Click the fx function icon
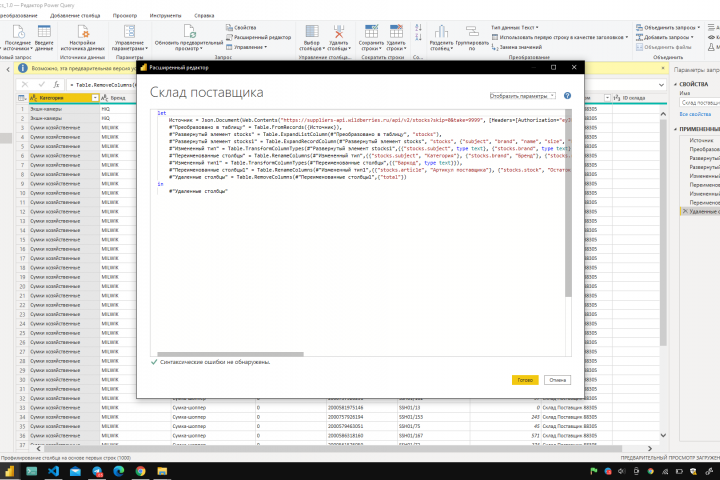 [56, 85]
